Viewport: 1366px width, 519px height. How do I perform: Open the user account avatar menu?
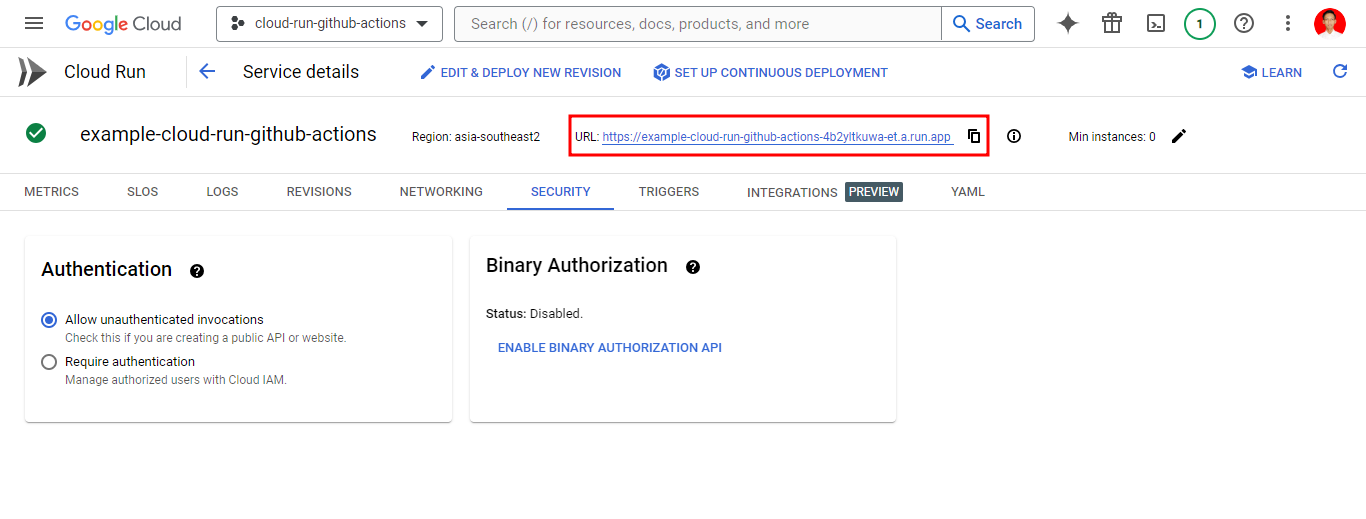click(1330, 23)
